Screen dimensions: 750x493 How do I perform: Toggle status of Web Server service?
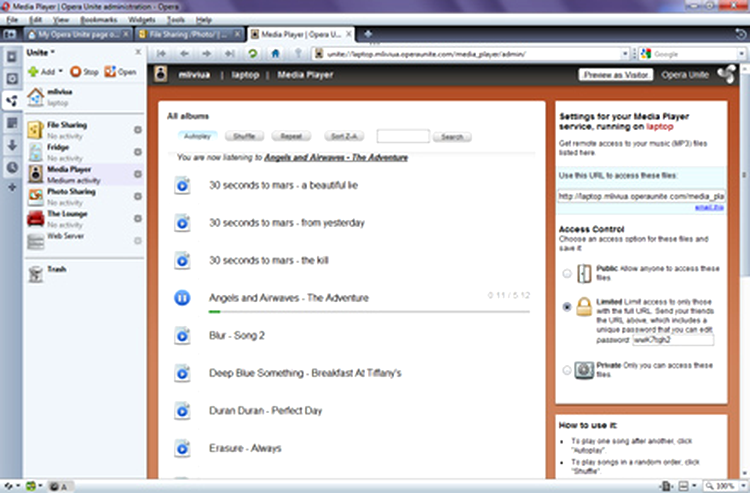(x=138, y=241)
